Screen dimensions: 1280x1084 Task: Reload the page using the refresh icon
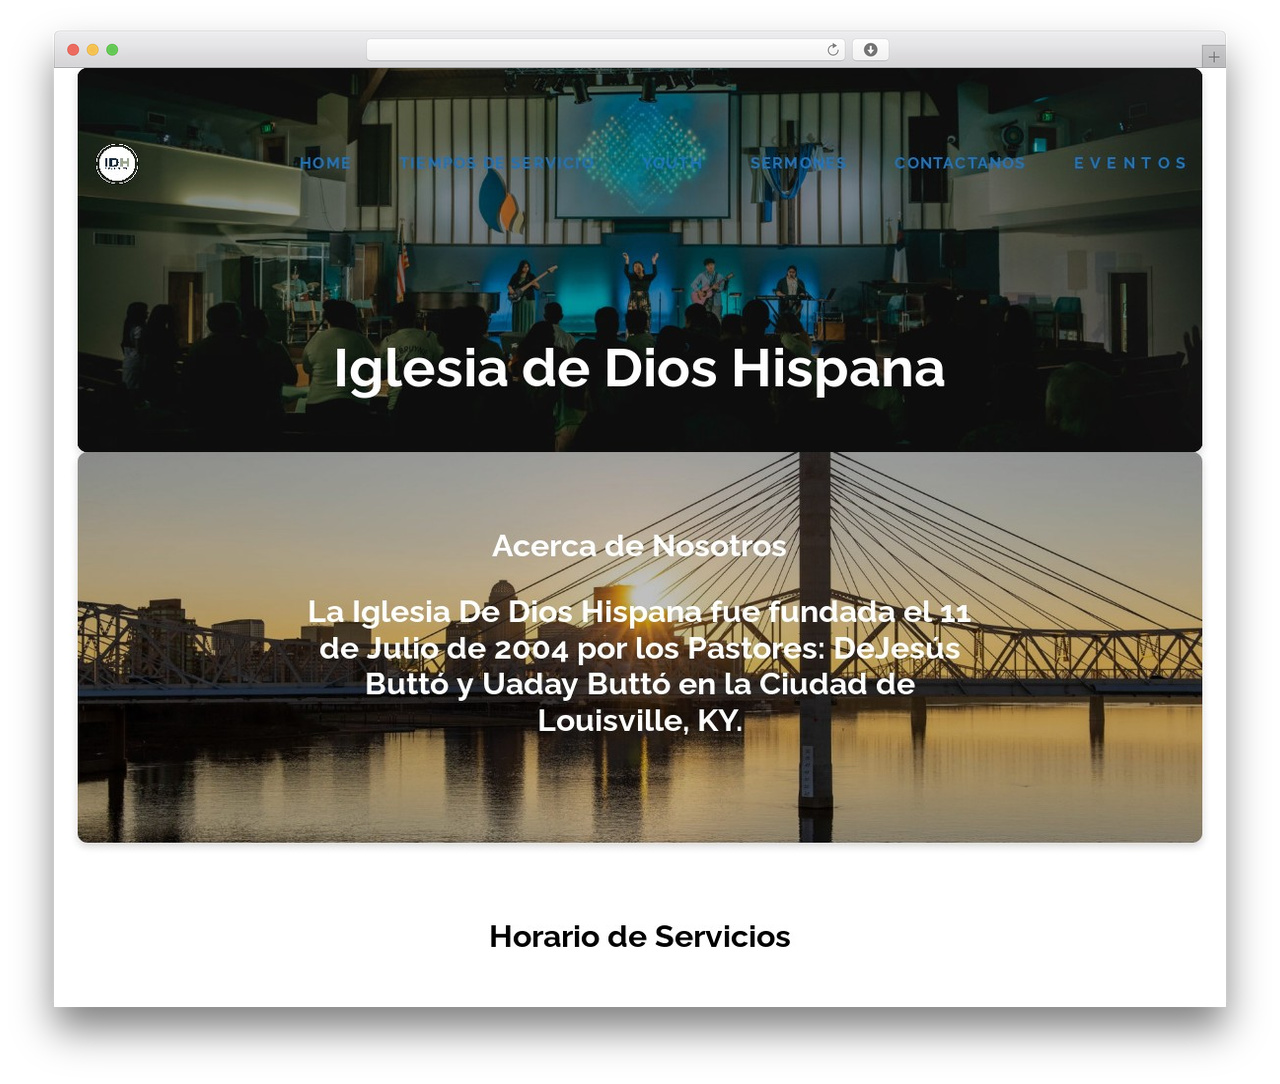pyautogui.click(x=833, y=50)
